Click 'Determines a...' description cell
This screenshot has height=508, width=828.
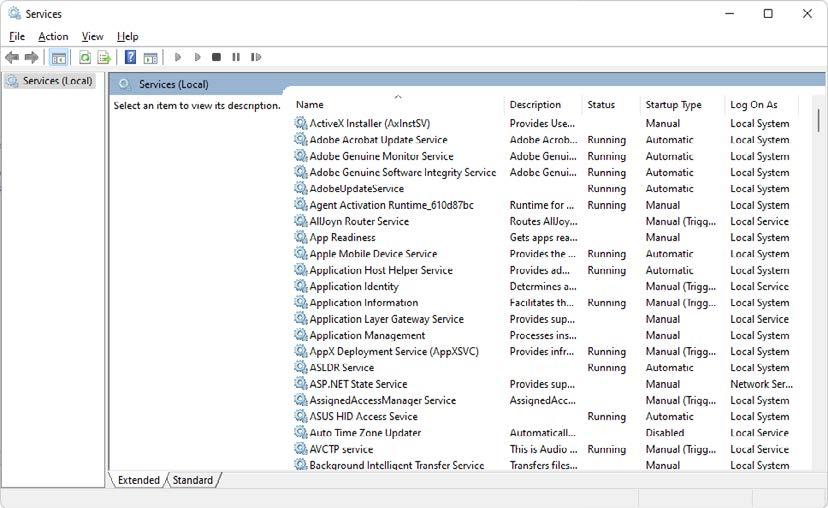(543, 286)
